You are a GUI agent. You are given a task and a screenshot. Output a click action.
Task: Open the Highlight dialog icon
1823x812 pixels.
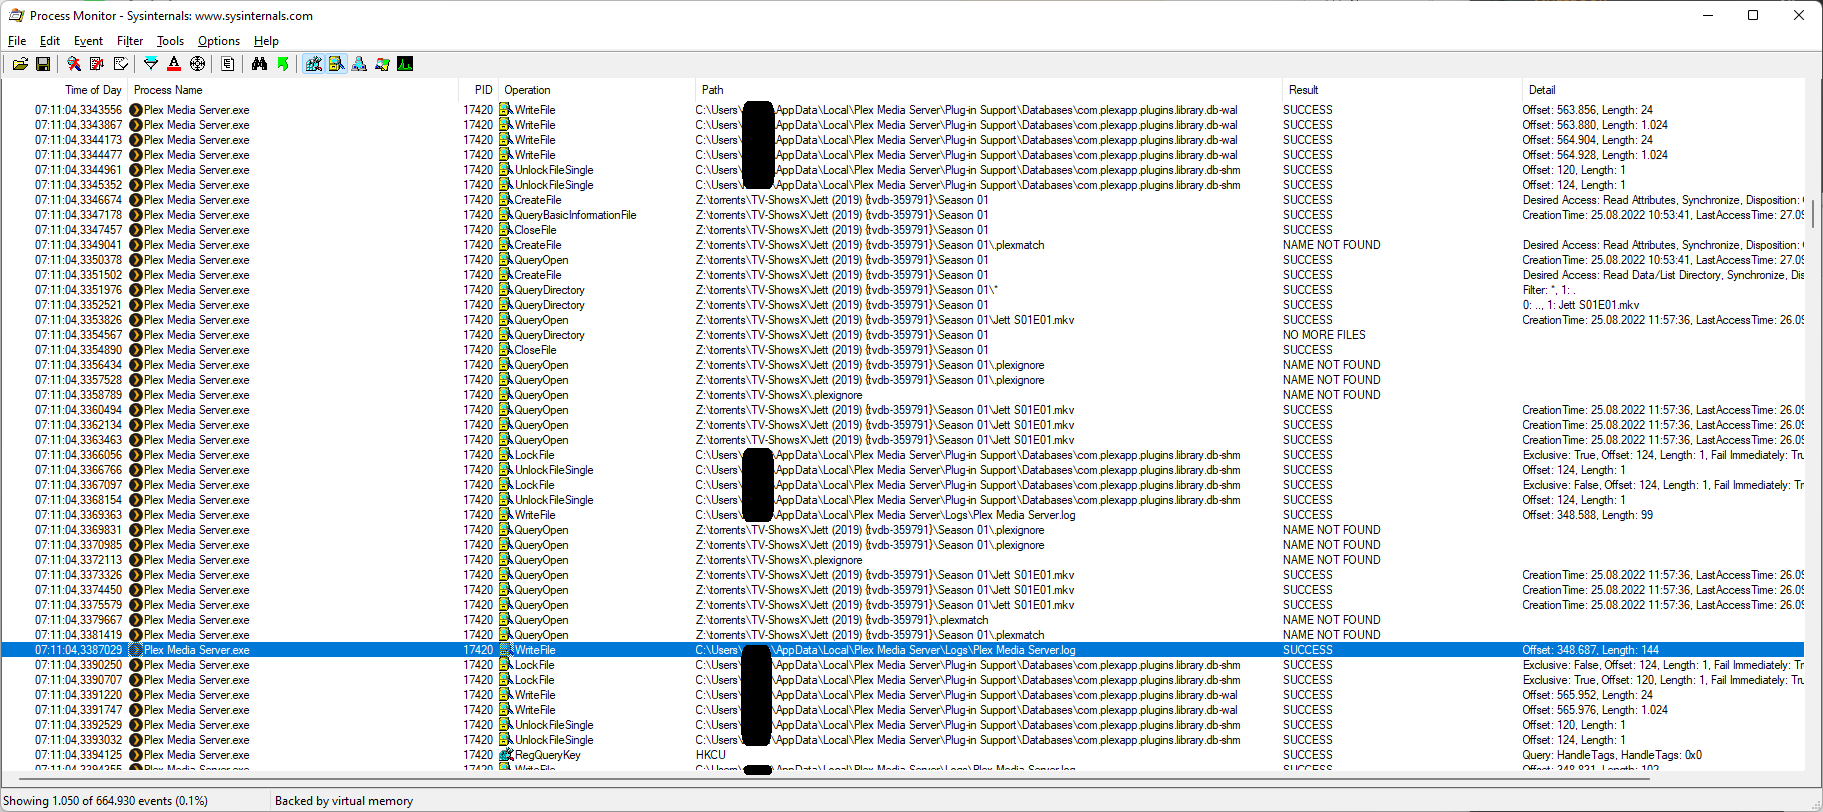(x=174, y=64)
